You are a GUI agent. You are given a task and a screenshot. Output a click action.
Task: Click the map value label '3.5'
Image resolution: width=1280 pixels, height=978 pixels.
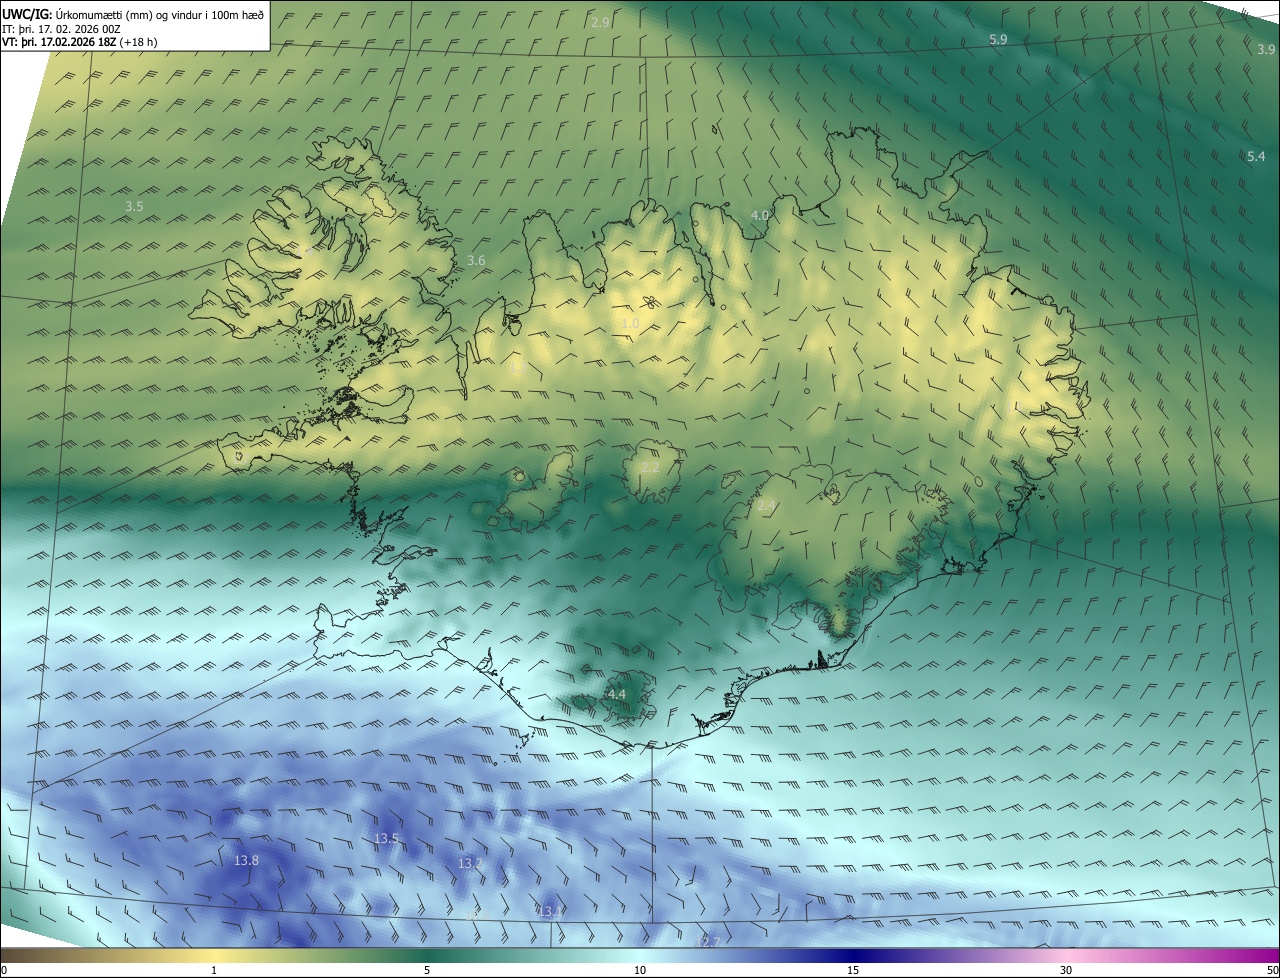[134, 206]
